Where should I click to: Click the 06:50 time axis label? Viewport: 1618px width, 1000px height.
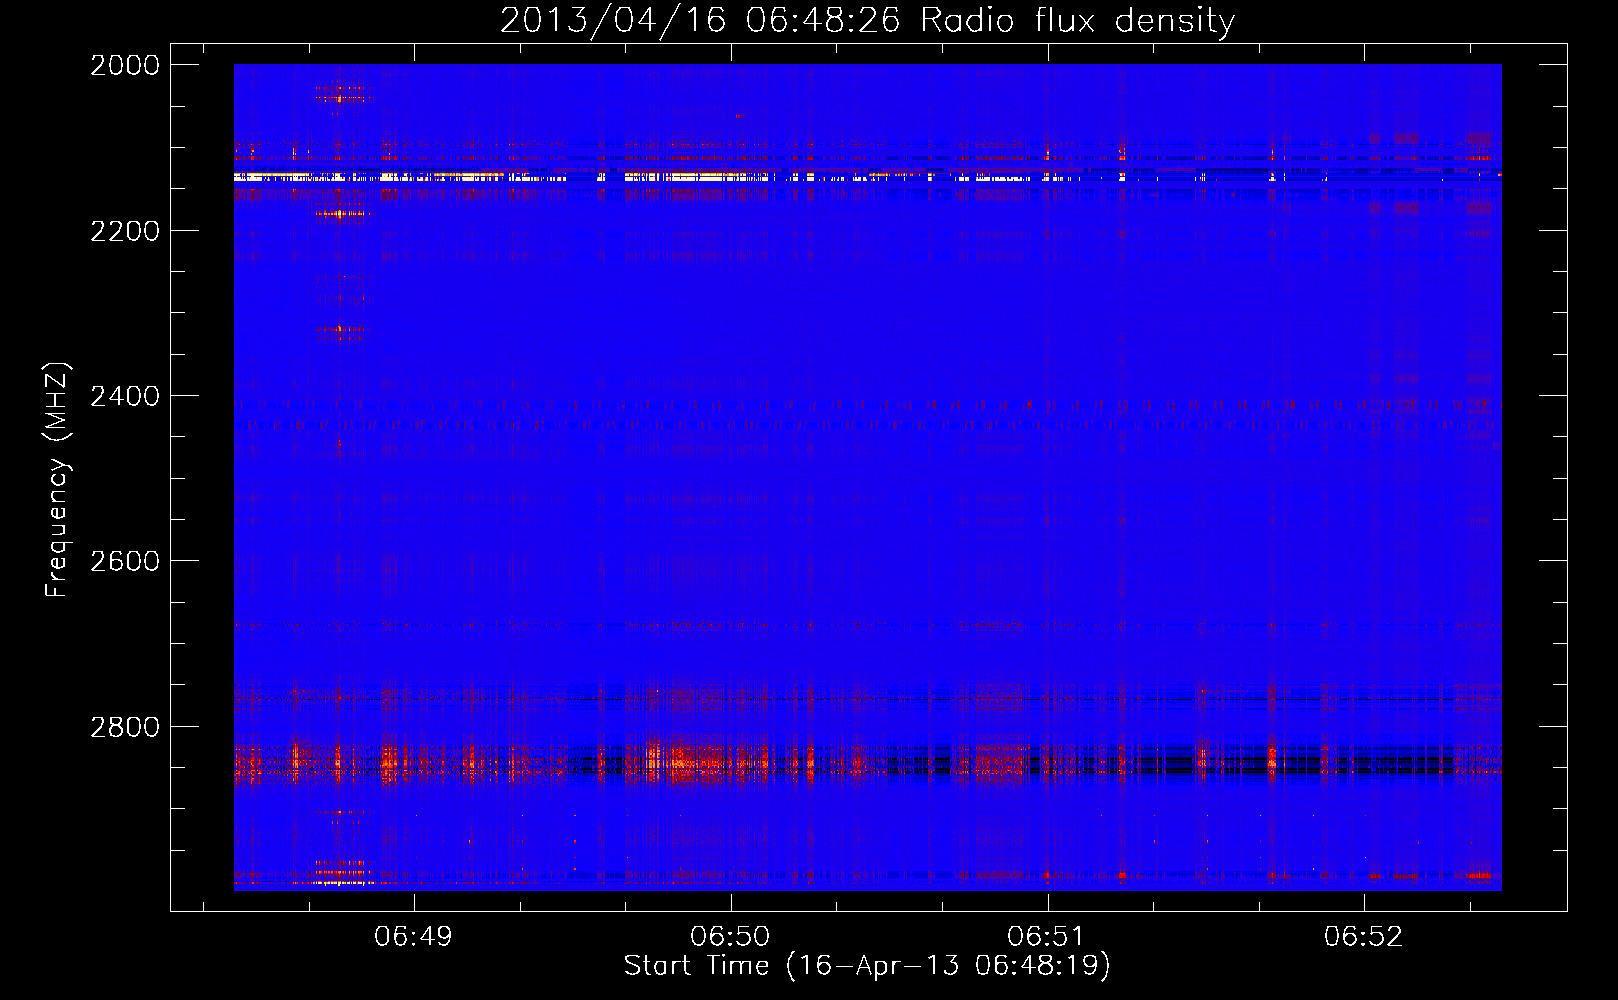coord(730,936)
